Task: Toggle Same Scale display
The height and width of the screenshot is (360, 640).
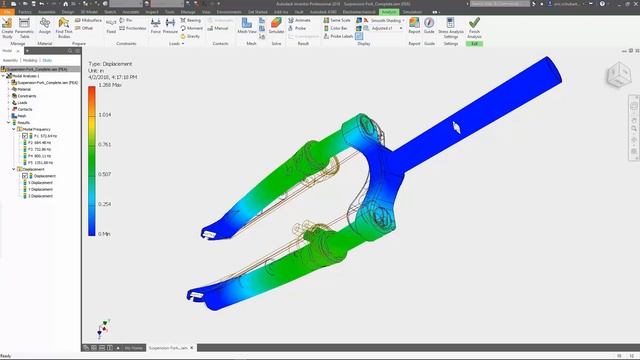Action: [x=337, y=20]
